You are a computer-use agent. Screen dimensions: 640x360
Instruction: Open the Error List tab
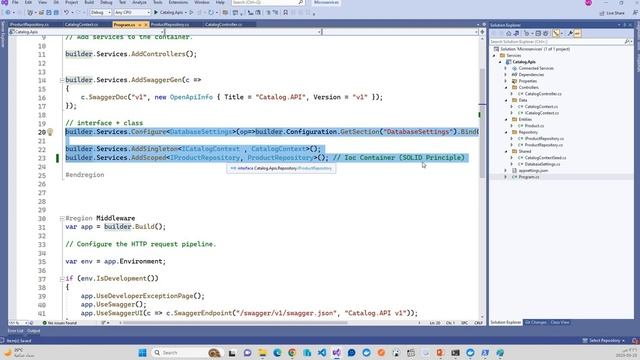[16, 331]
